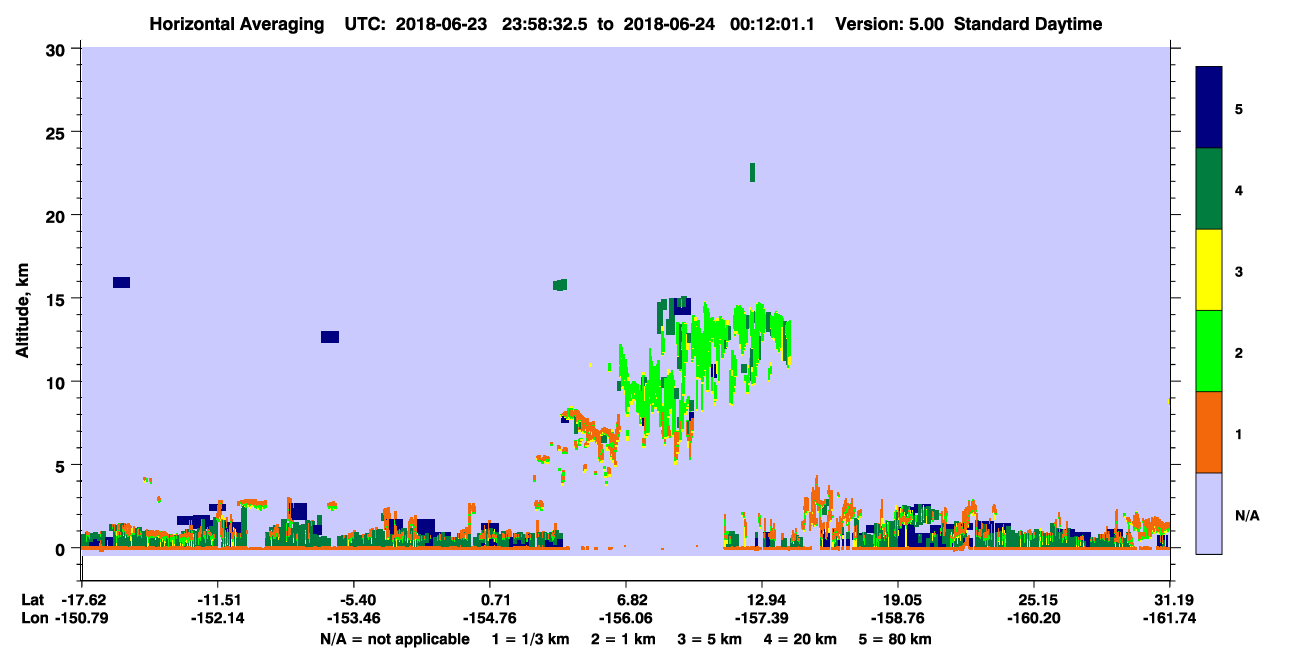Click the isolated green feature near 22 km altitude

(752, 172)
